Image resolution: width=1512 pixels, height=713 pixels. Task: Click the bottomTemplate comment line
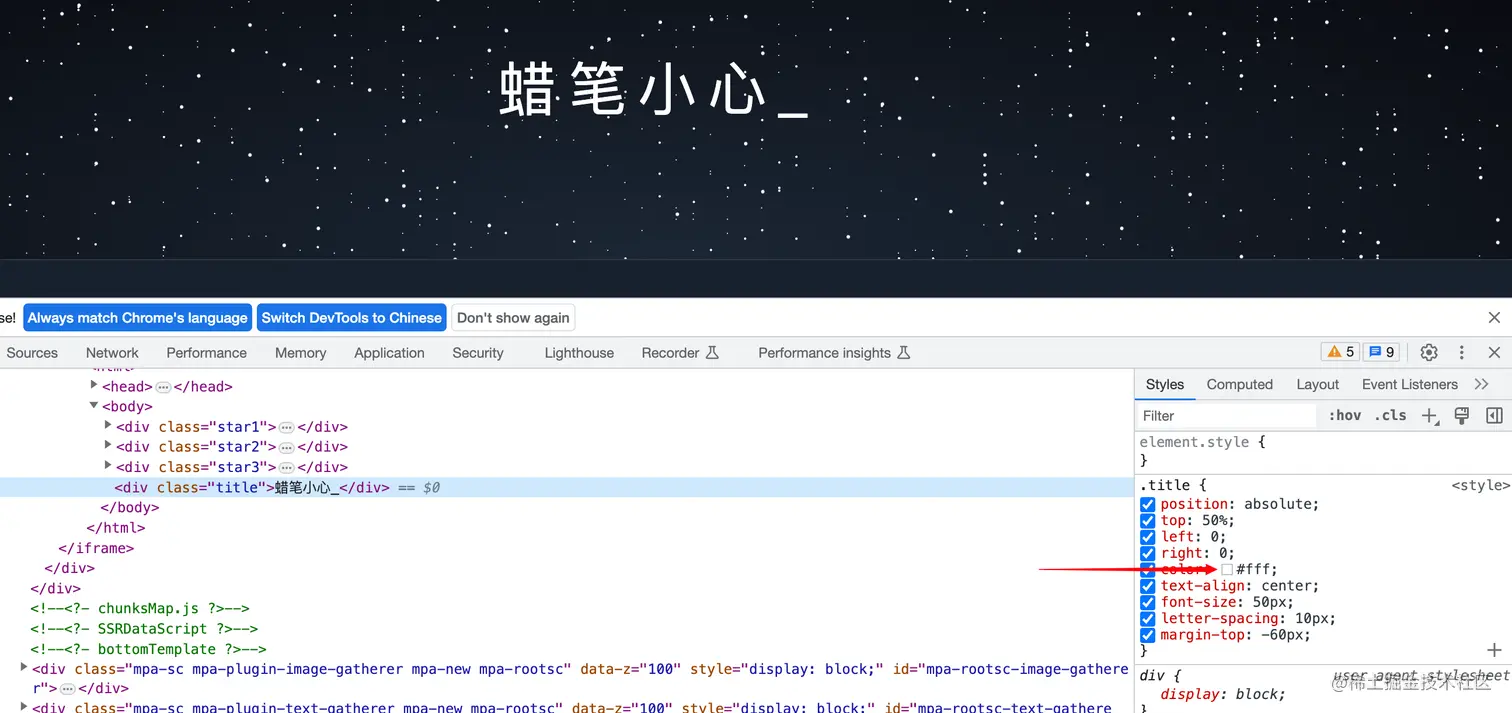[148, 649]
